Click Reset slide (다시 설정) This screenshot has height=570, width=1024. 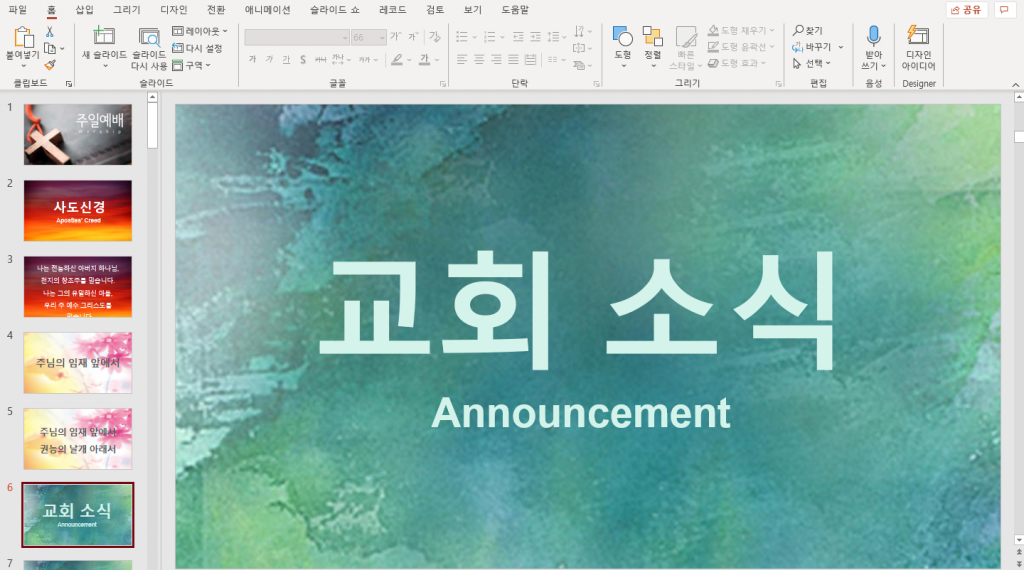click(197, 48)
